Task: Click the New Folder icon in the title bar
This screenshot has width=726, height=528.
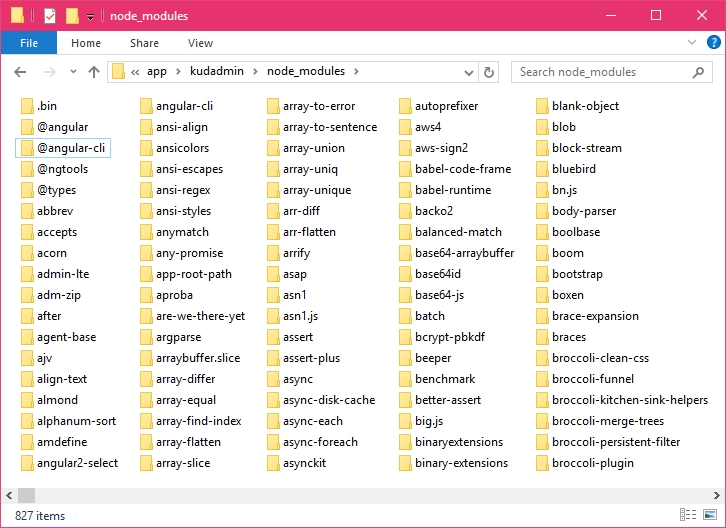Action: (72, 16)
